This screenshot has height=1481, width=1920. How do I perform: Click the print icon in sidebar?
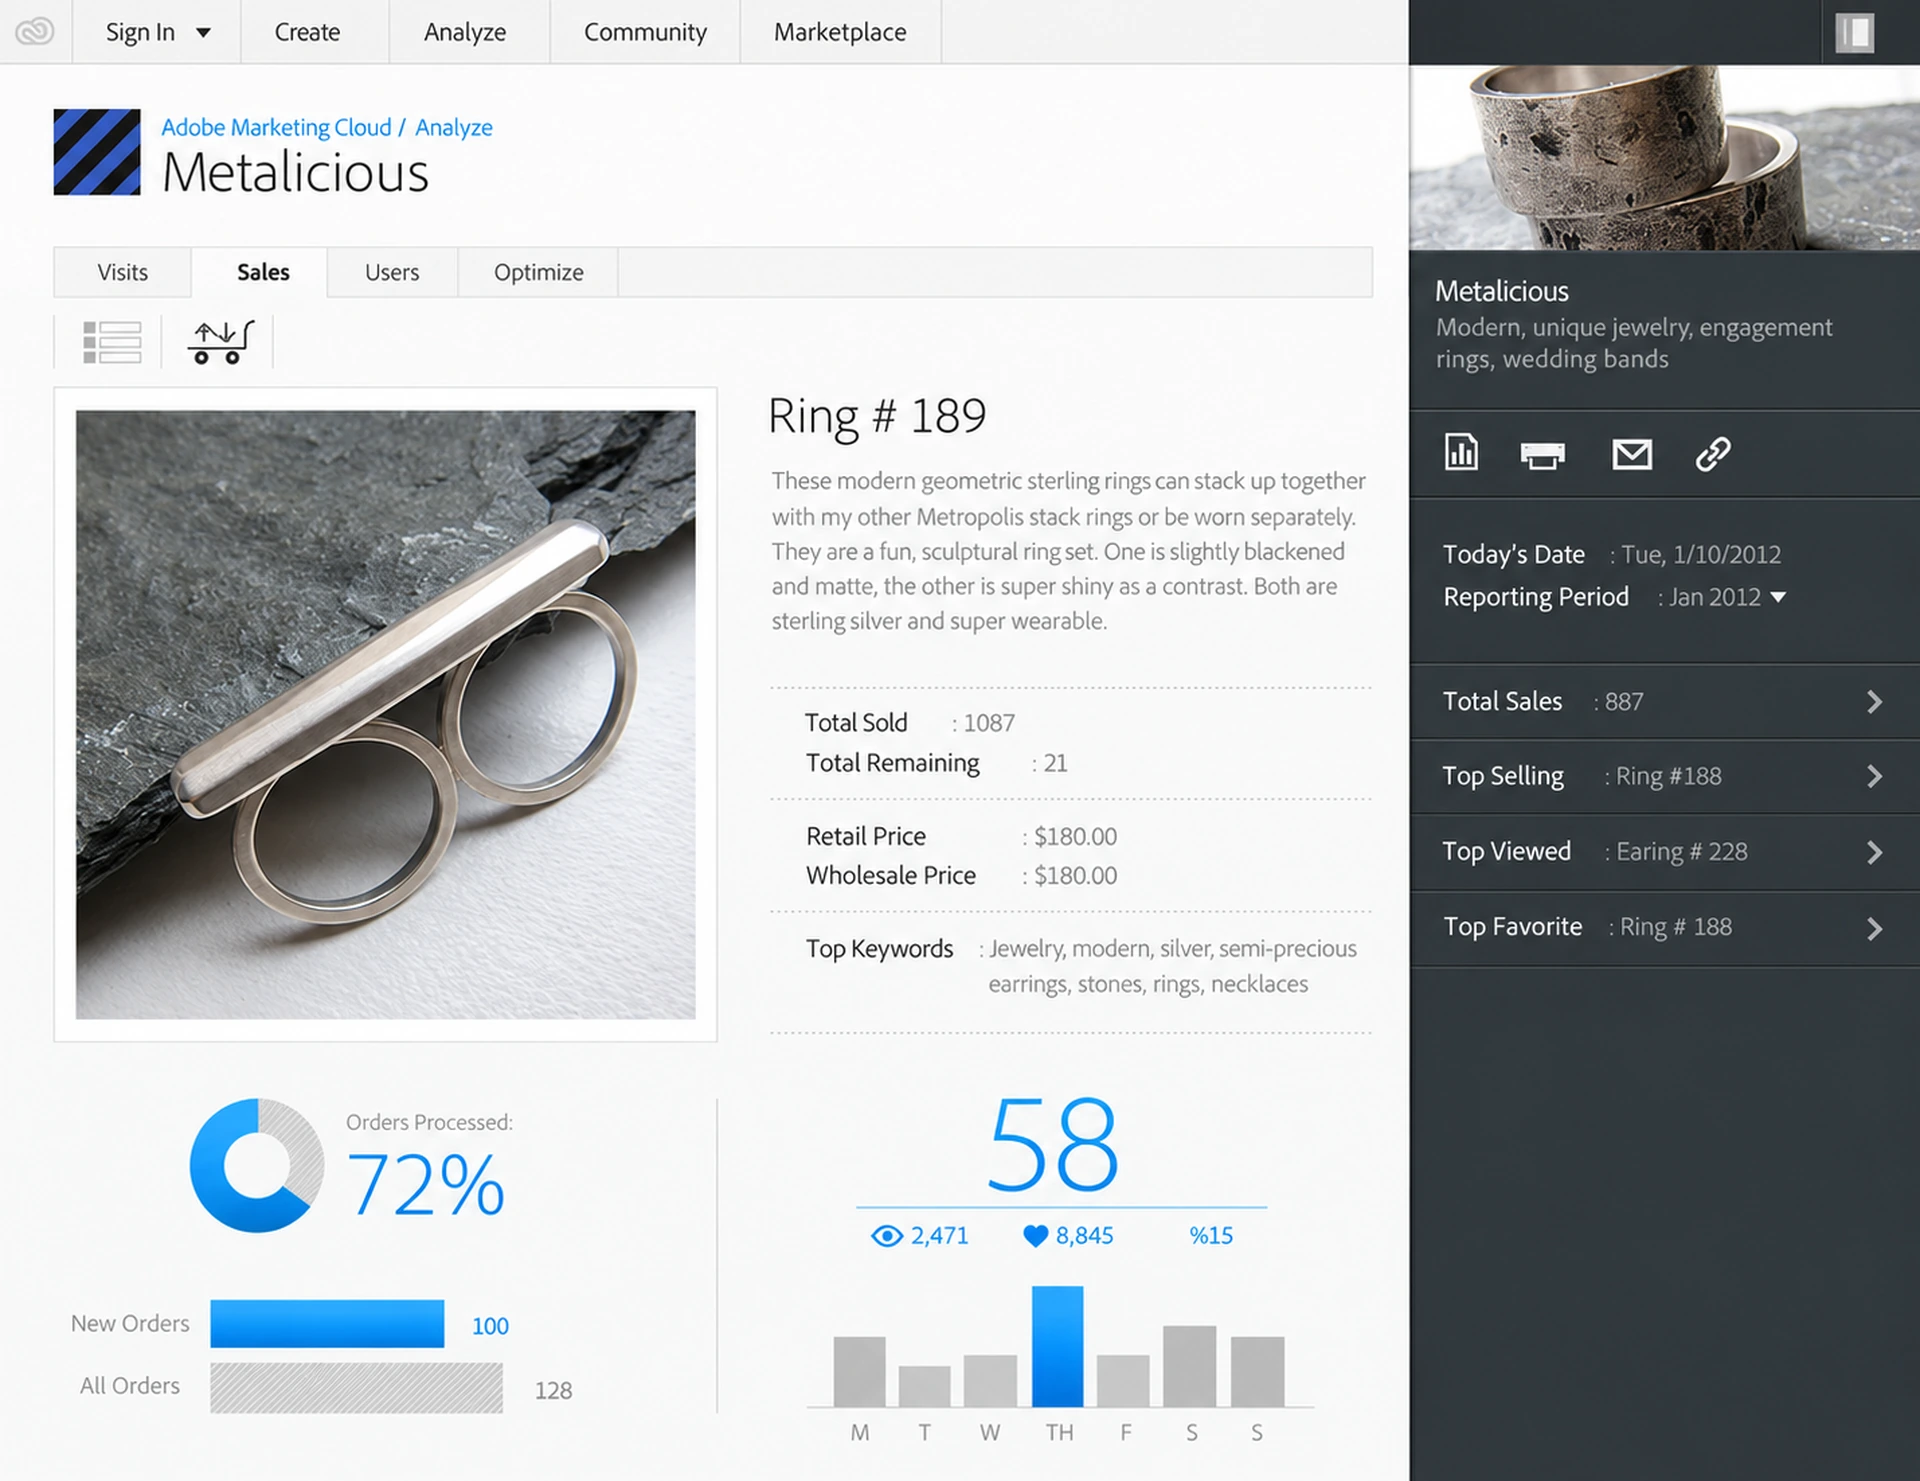[x=1542, y=455]
